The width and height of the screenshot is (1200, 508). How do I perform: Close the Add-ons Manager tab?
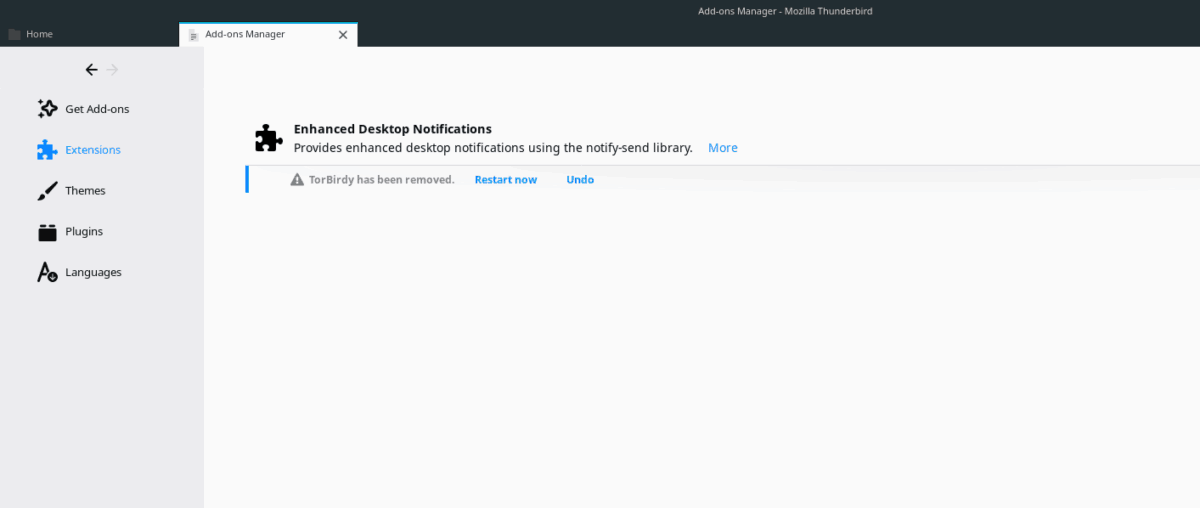343,34
